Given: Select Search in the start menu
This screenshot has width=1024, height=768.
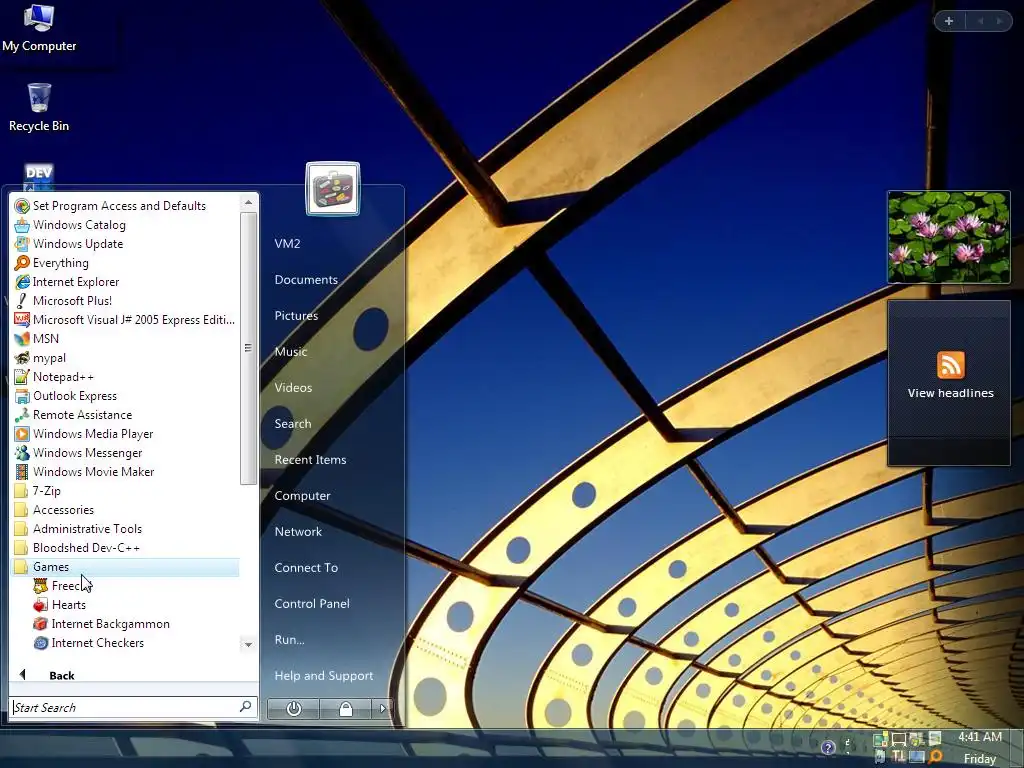Looking at the screenshot, I should coord(293,423).
